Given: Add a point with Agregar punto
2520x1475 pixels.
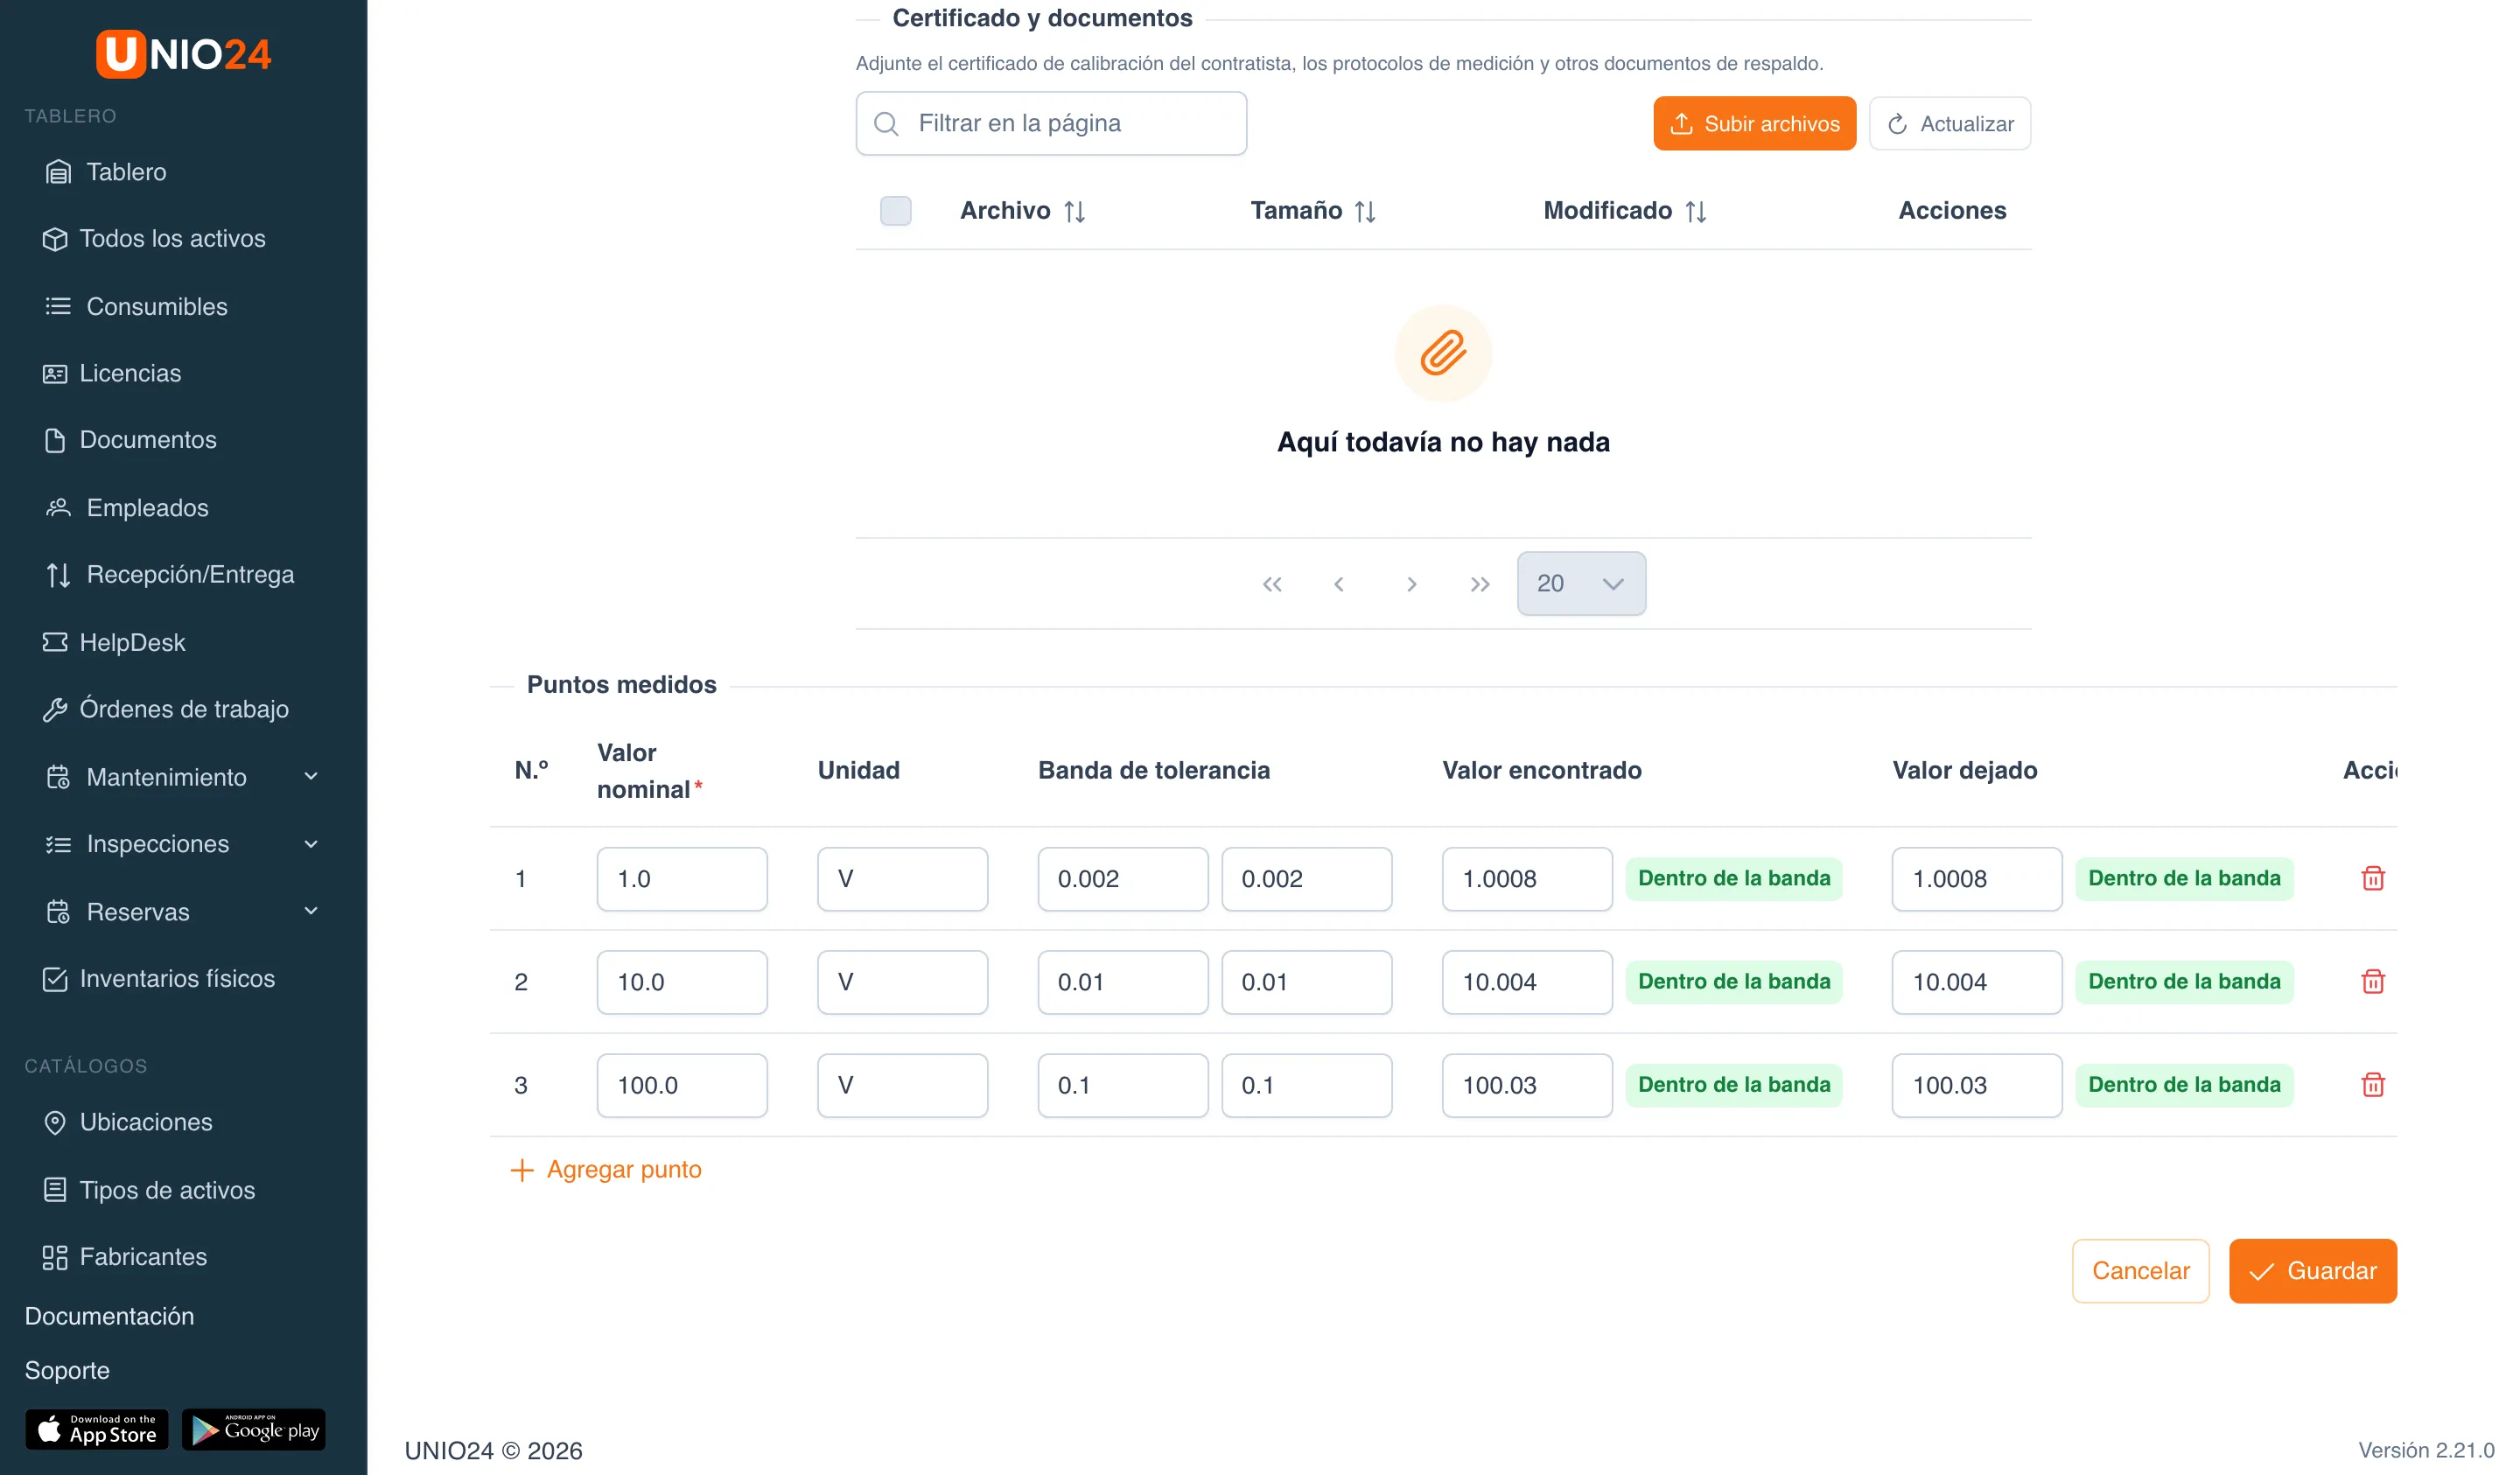Looking at the screenshot, I should pyautogui.click(x=606, y=1169).
